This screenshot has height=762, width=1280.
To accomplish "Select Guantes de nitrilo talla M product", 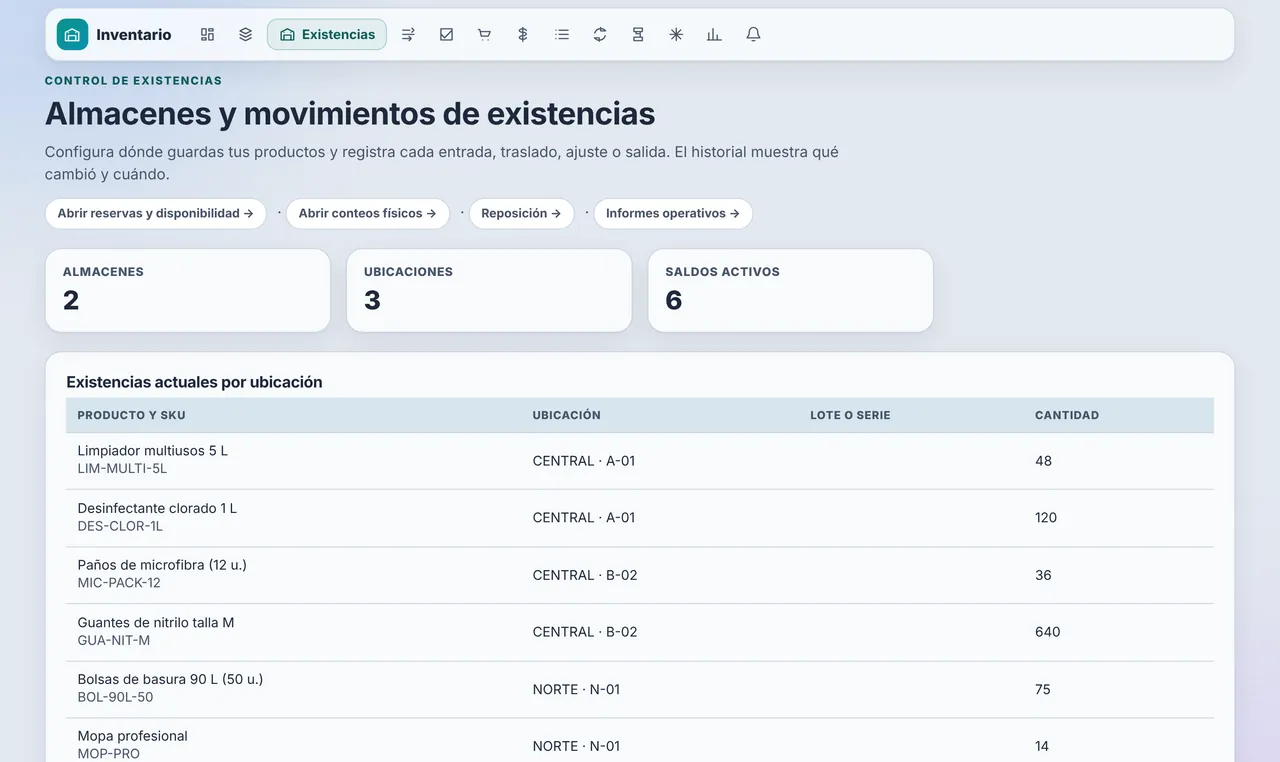I will point(156,622).
